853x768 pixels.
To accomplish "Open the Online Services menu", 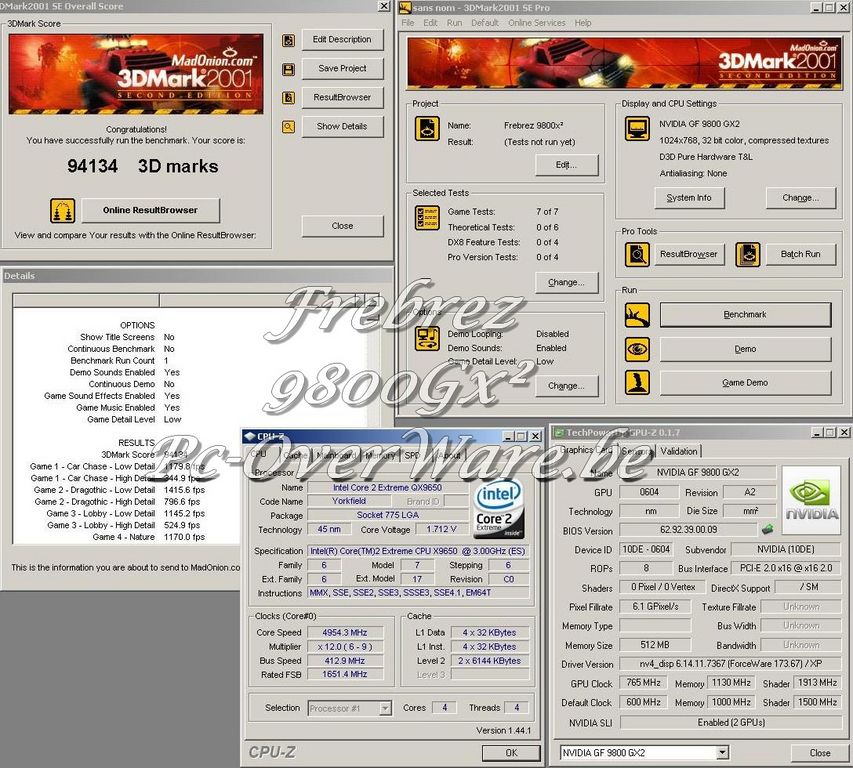I will pos(536,23).
